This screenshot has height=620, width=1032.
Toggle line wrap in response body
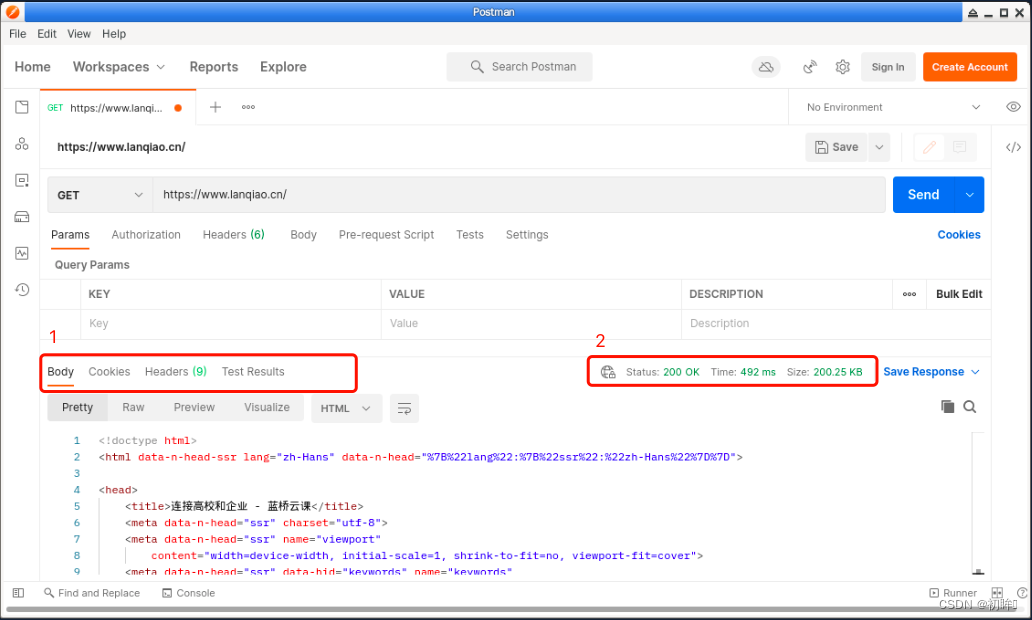pos(404,409)
